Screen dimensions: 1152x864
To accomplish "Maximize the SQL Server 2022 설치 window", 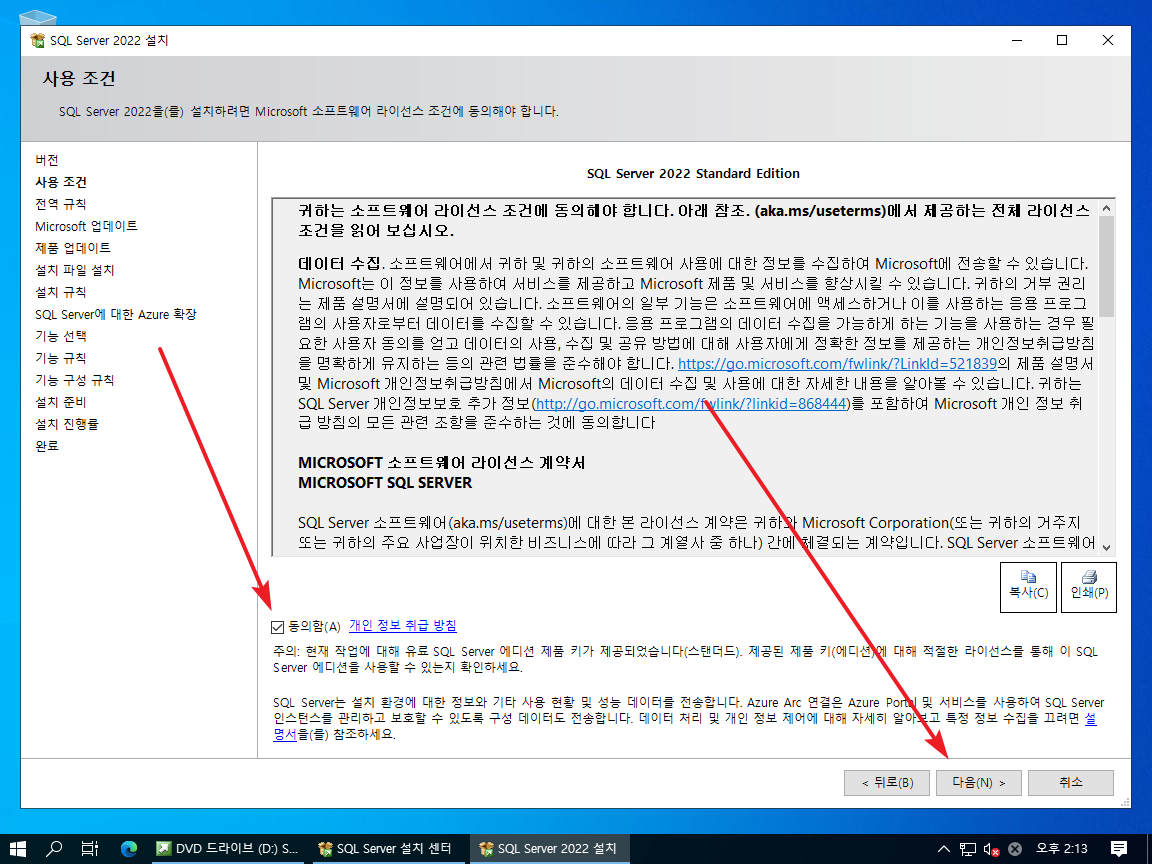I will [x=1062, y=40].
